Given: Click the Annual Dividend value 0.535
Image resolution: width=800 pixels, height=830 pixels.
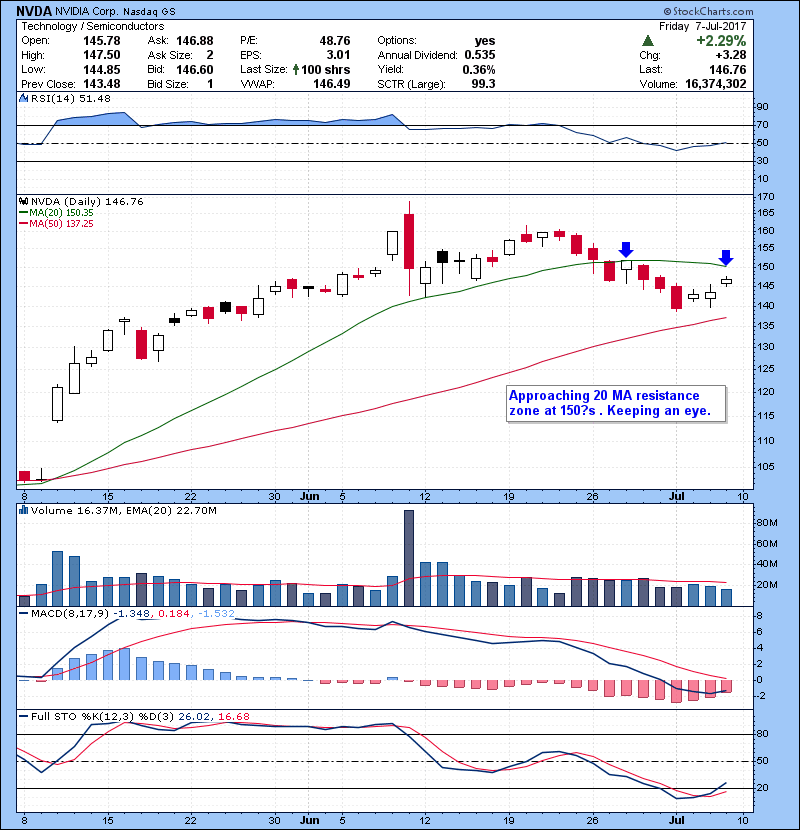Looking at the screenshot, I should pos(480,55).
